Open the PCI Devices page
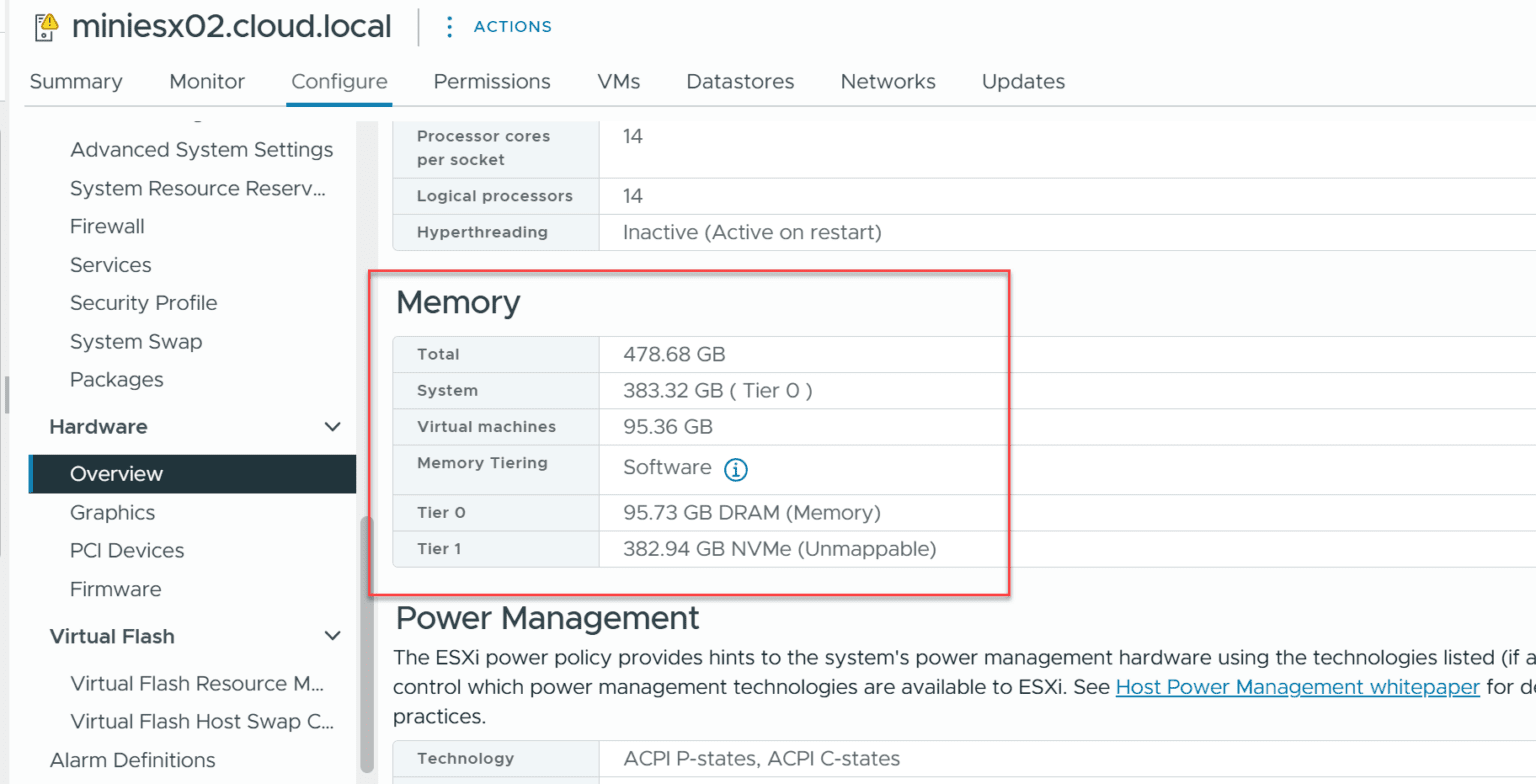Screen dimensions: 1536x784 126,550
